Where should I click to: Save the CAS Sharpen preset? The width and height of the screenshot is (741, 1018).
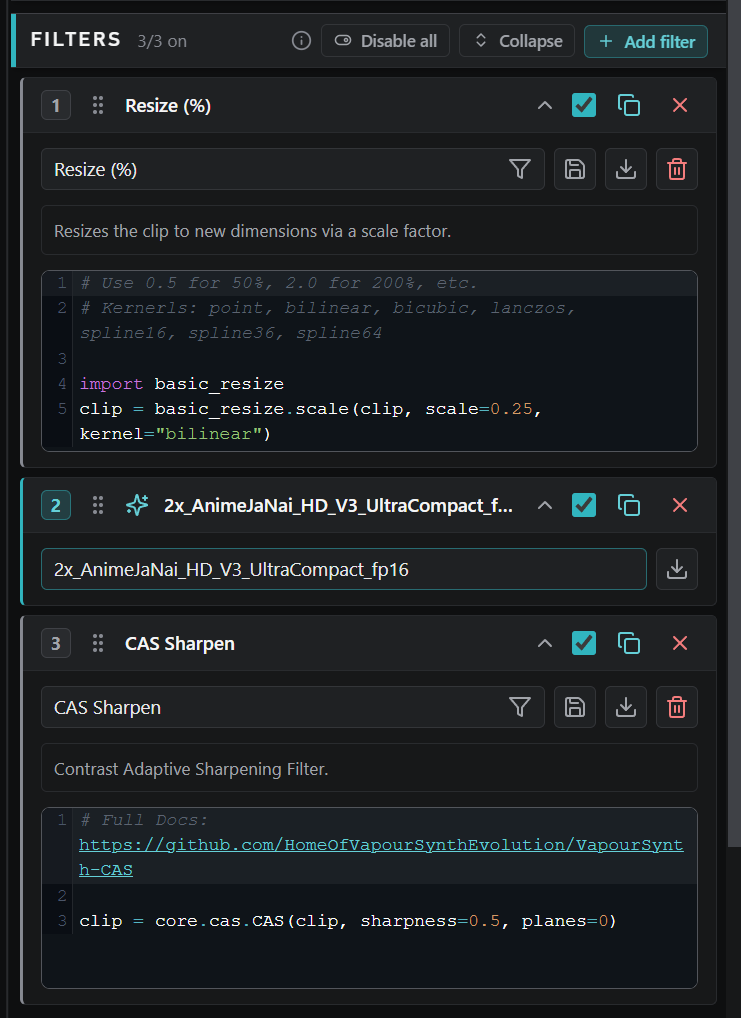[575, 707]
